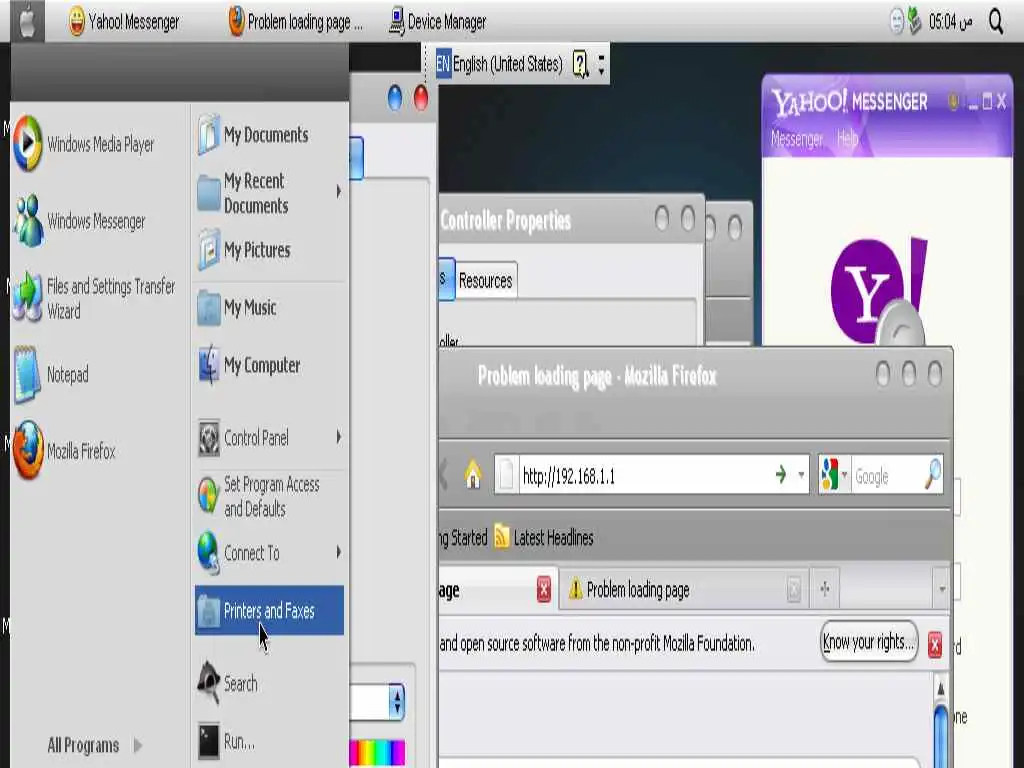The width and height of the screenshot is (1024, 768).
Task: Click Know your rights... button
Action: (869, 642)
